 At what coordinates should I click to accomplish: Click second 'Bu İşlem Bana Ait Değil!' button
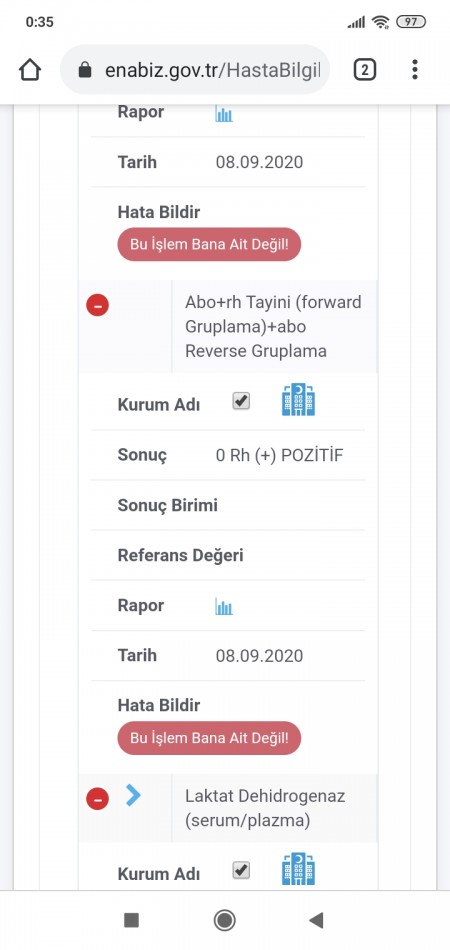pos(209,738)
